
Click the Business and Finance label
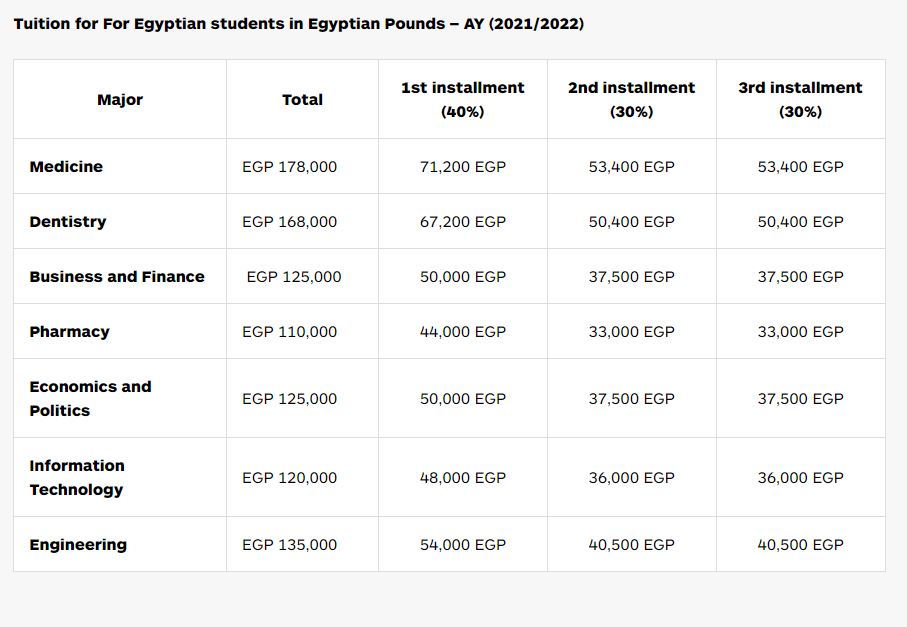pyautogui.click(x=117, y=276)
